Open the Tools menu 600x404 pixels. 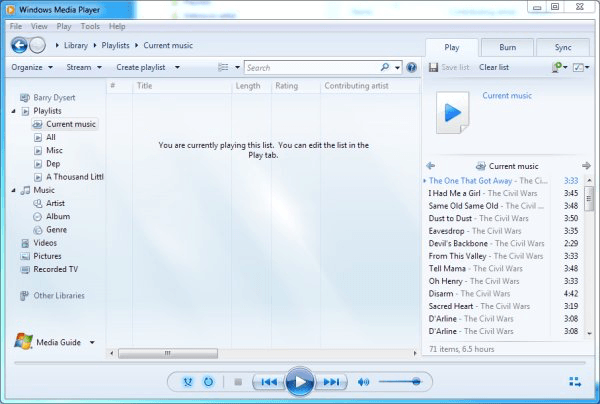pyautogui.click(x=90, y=26)
